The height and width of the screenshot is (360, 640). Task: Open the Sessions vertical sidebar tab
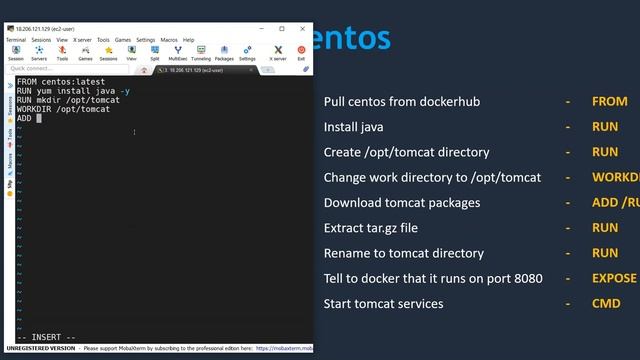(x=10, y=109)
